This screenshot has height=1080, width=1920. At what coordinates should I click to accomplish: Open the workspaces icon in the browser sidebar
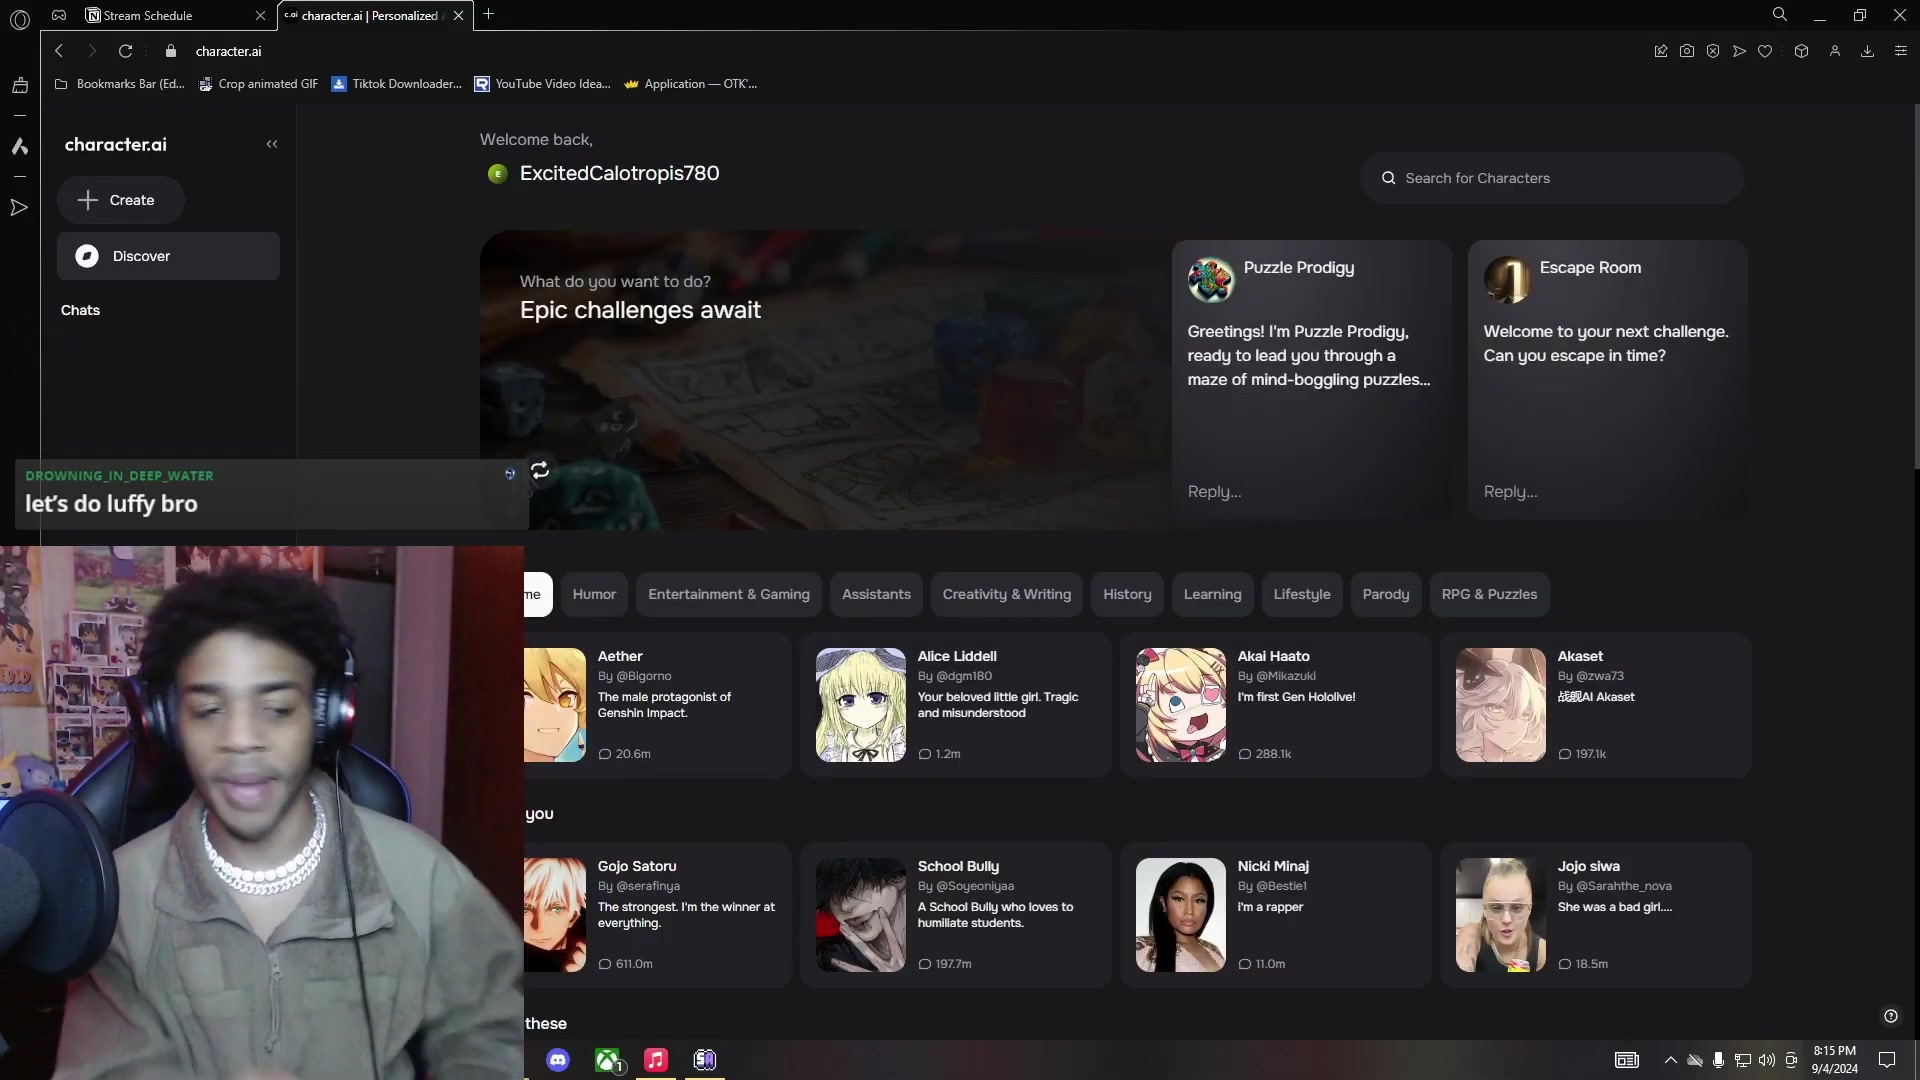click(x=19, y=86)
